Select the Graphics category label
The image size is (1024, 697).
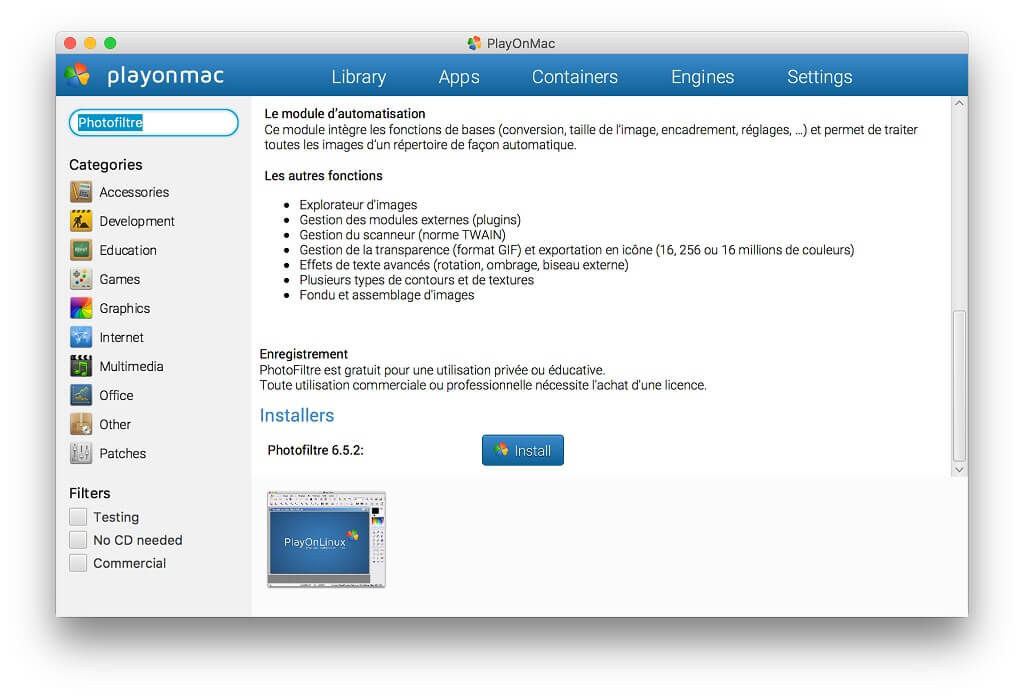[x=125, y=308]
